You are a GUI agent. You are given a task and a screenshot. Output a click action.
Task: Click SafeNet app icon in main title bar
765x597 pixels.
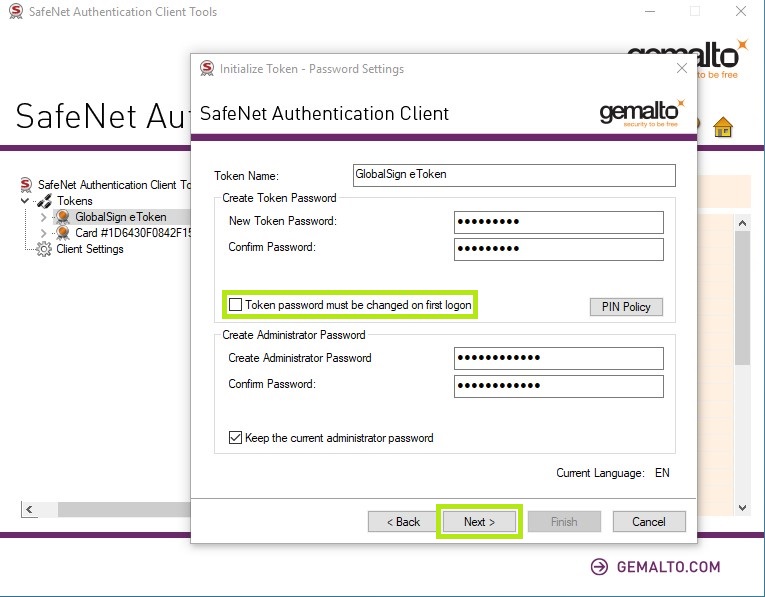pyautogui.click(x=16, y=11)
